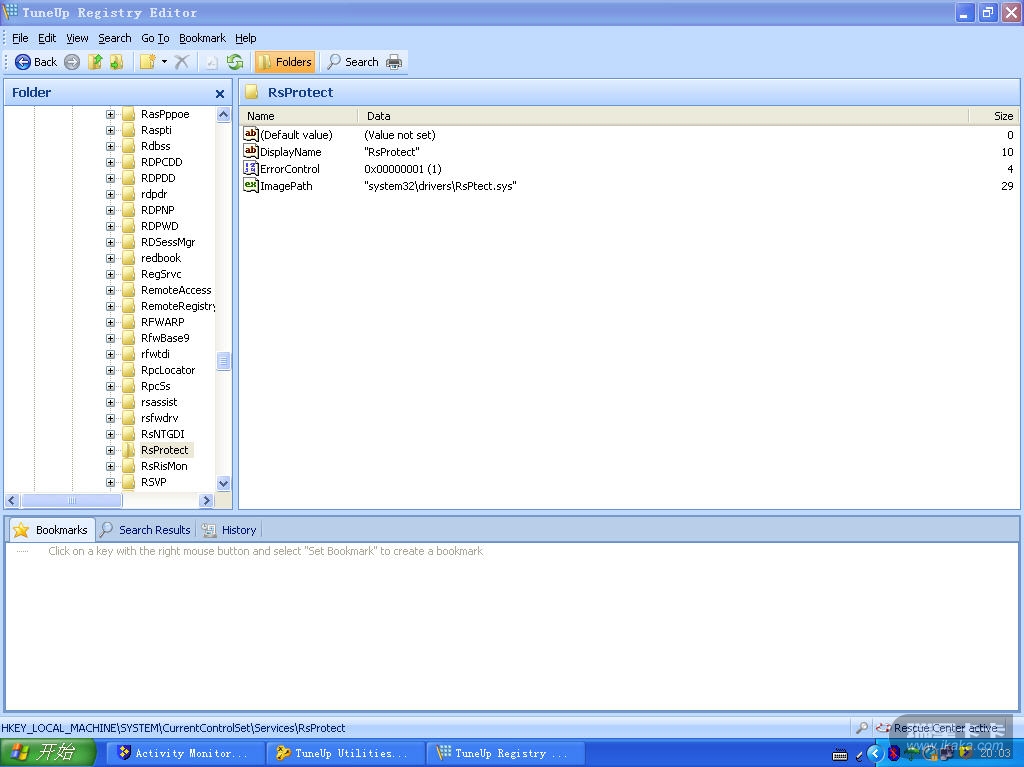The width and height of the screenshot is (1024, 767).
Task: Expand the RsProtect key
Action: pos(110,450)
